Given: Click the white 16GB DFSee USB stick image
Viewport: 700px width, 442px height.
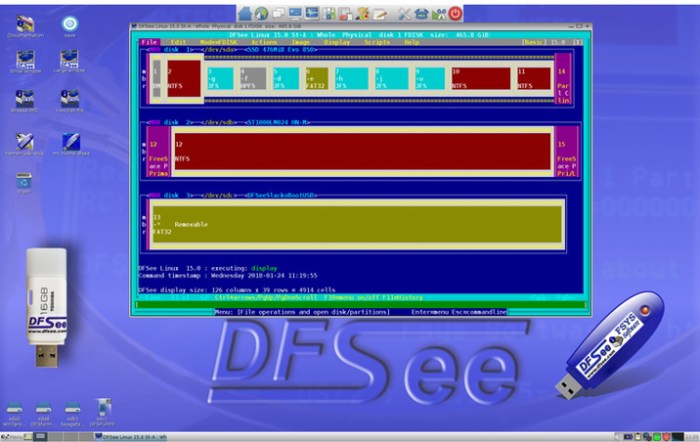Looking at the screenshot, I should pos(46,308).
